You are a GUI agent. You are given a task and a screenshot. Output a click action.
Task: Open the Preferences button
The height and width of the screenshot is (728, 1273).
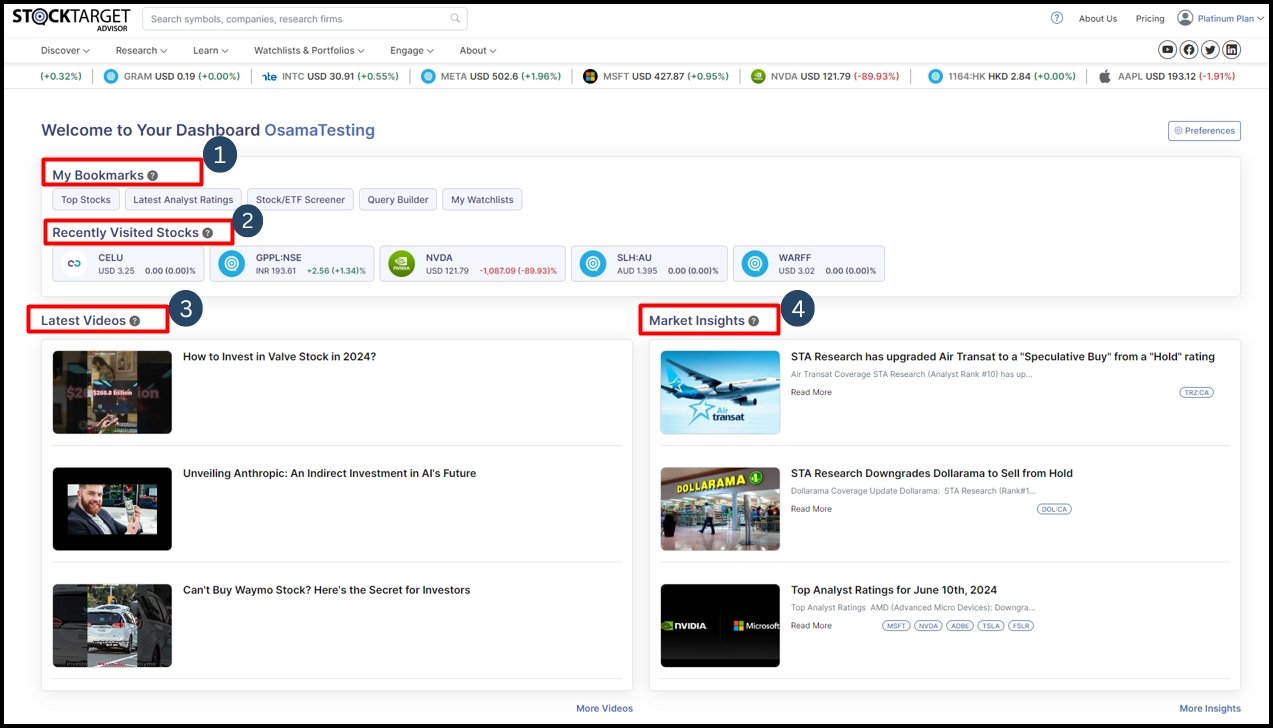1204,130
